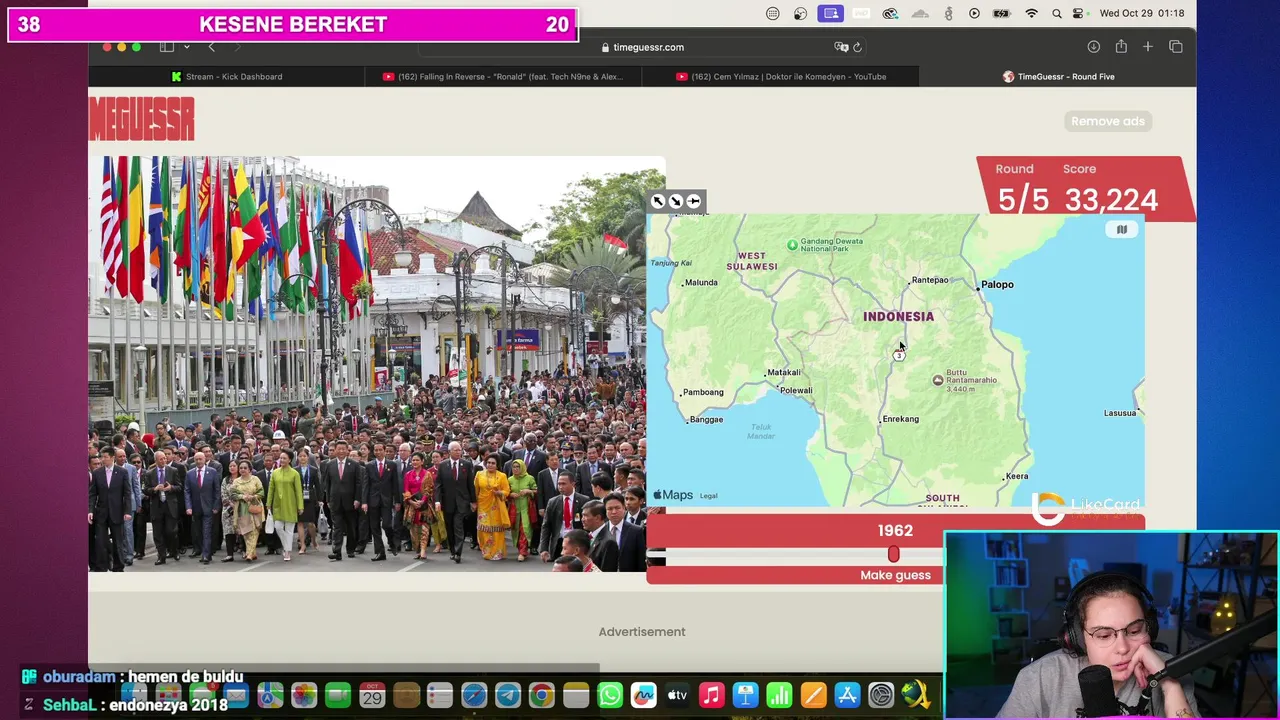1280x720 pixels.
Task: Open Apple TV from the Dock
Action: (677, 695)
